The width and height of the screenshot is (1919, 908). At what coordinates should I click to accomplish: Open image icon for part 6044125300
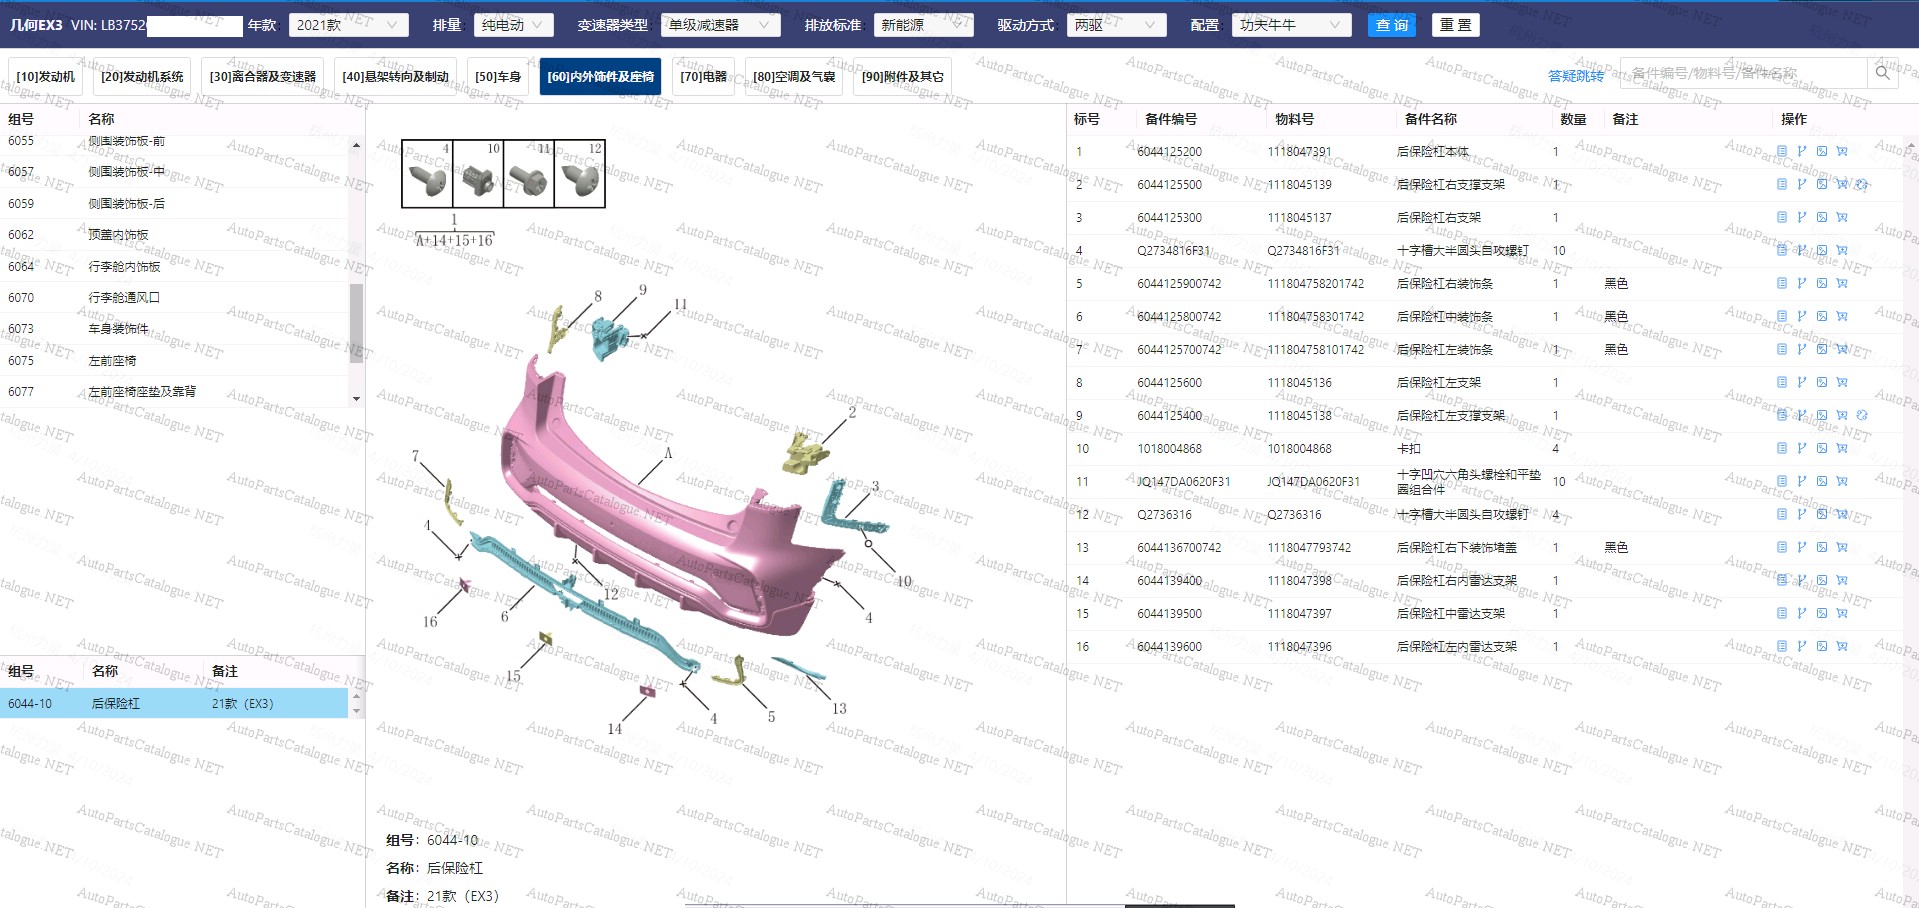pos(1821,218)
